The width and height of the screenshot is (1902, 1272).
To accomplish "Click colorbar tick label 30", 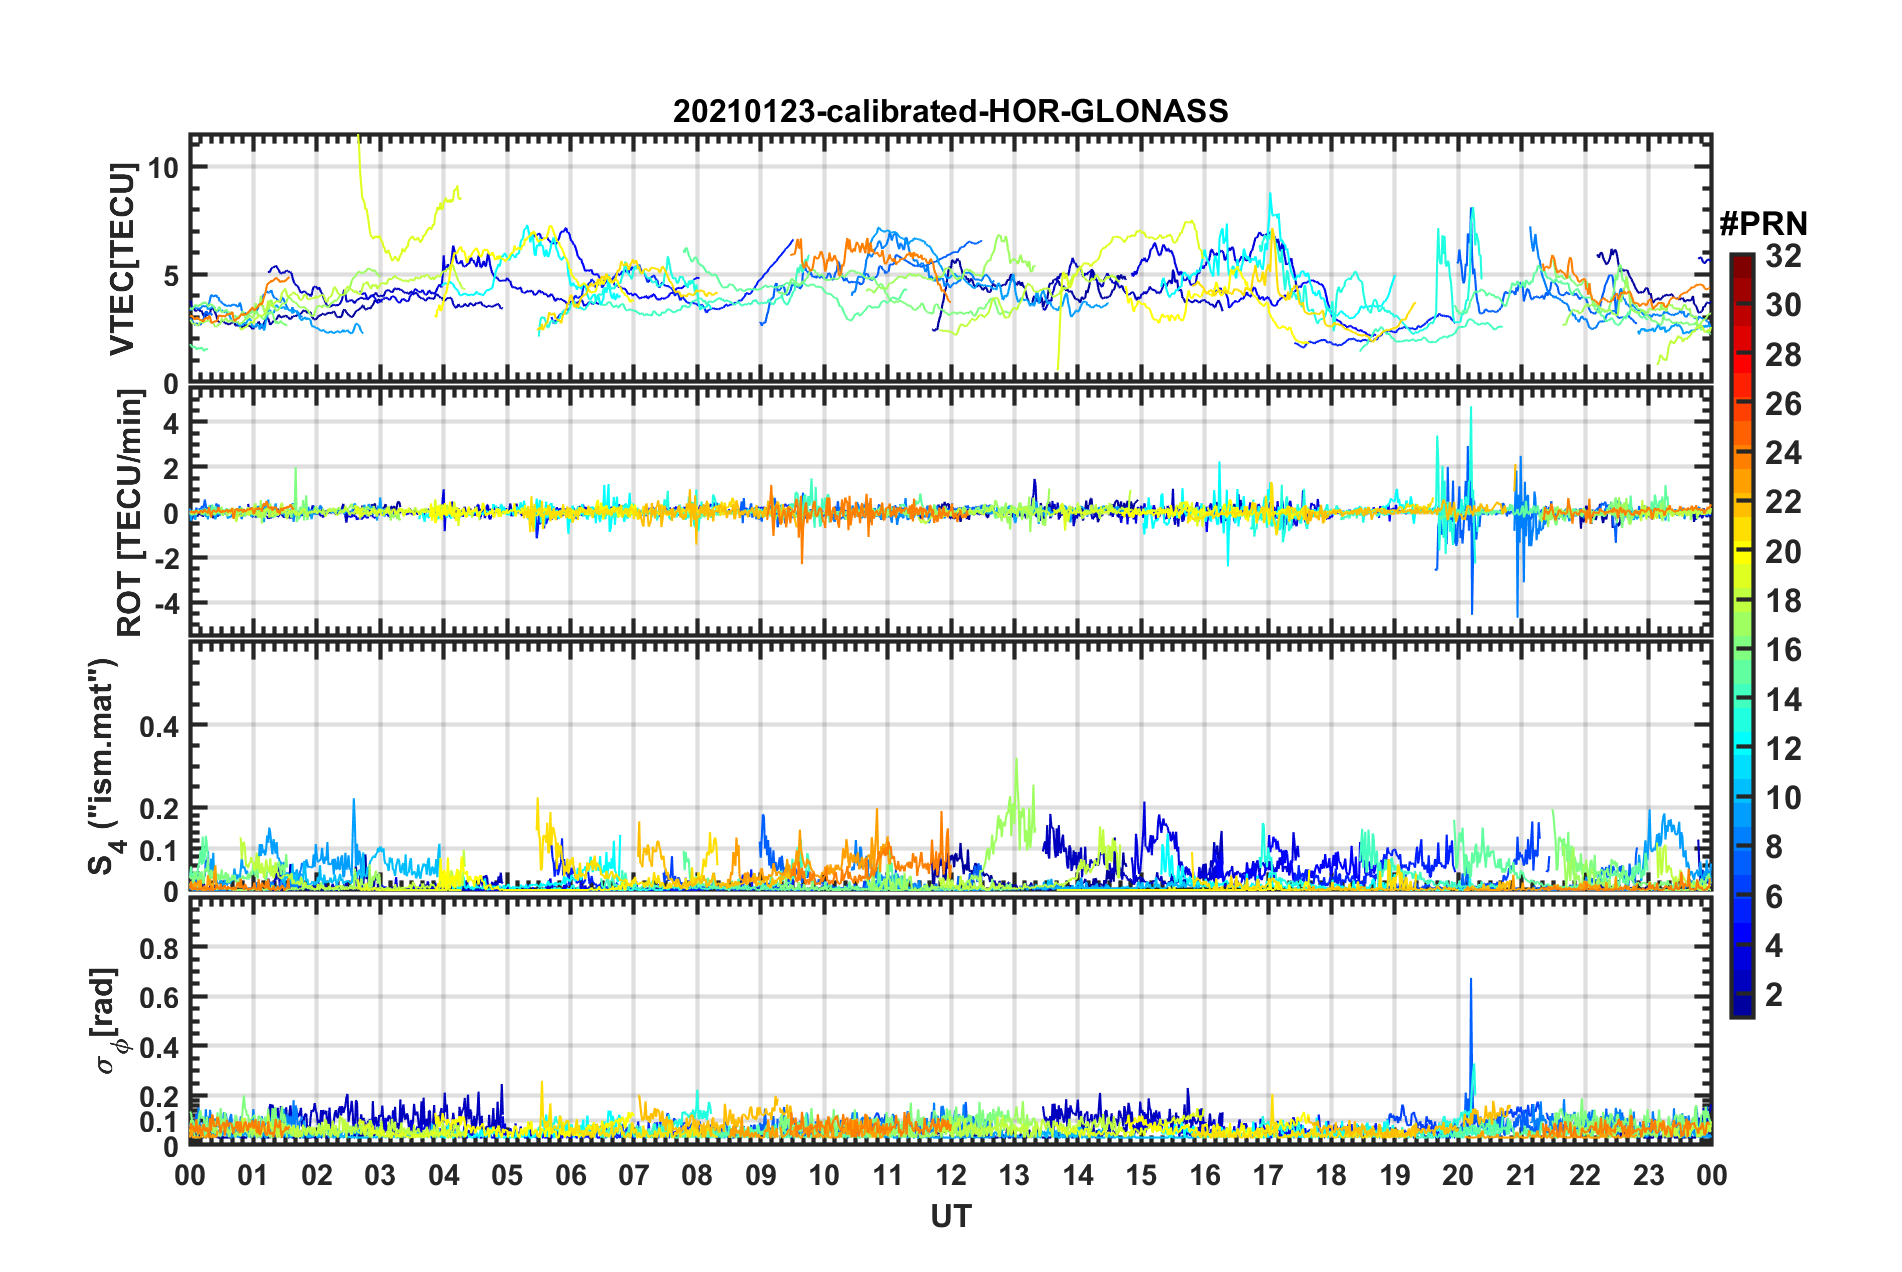I will [1783, 305].
